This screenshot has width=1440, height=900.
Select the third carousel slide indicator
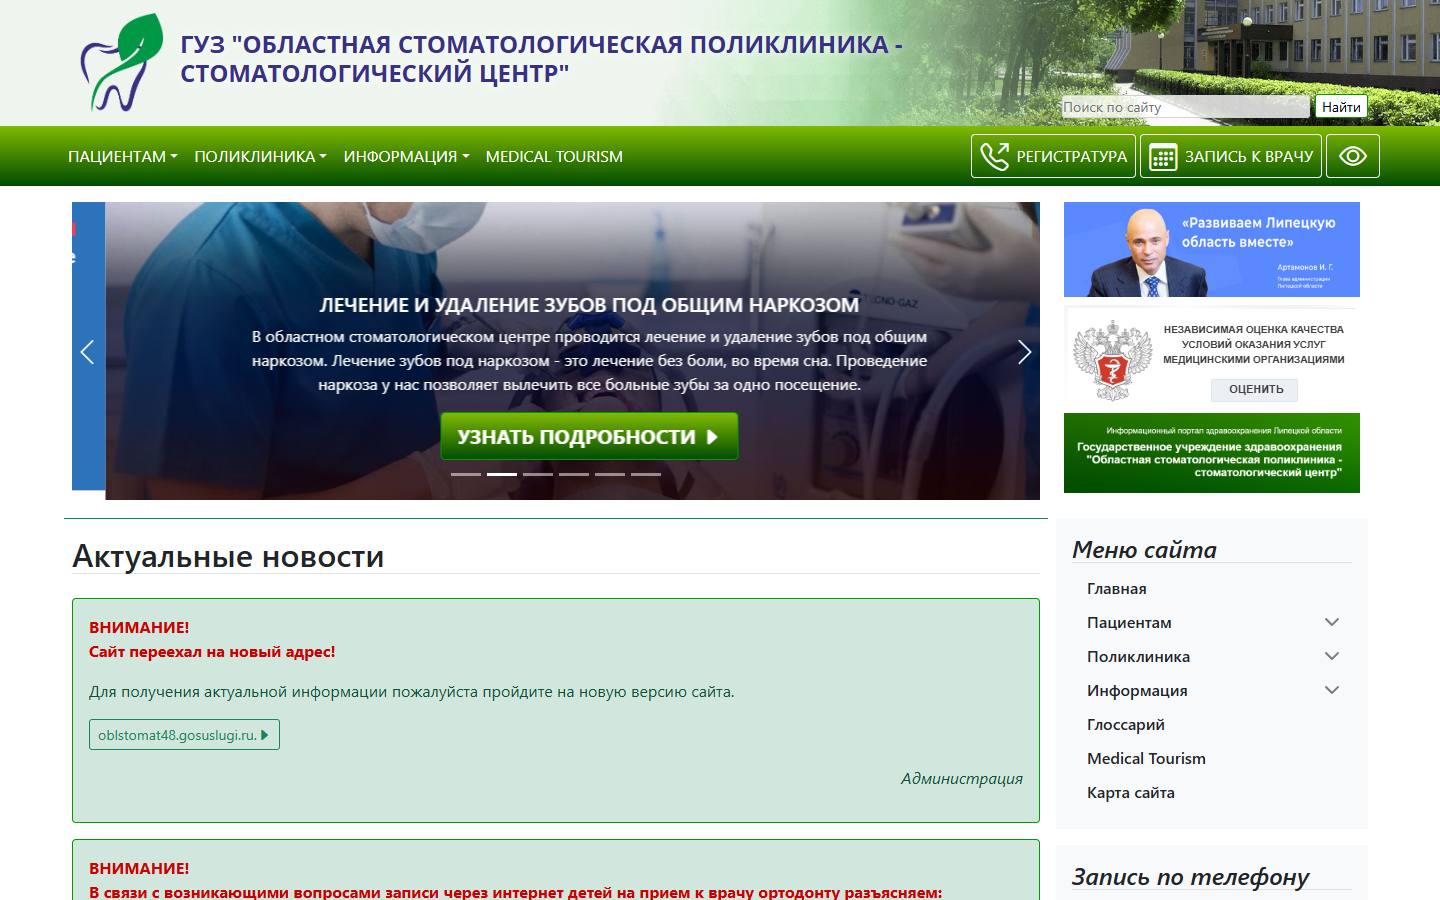coord(538,474)
